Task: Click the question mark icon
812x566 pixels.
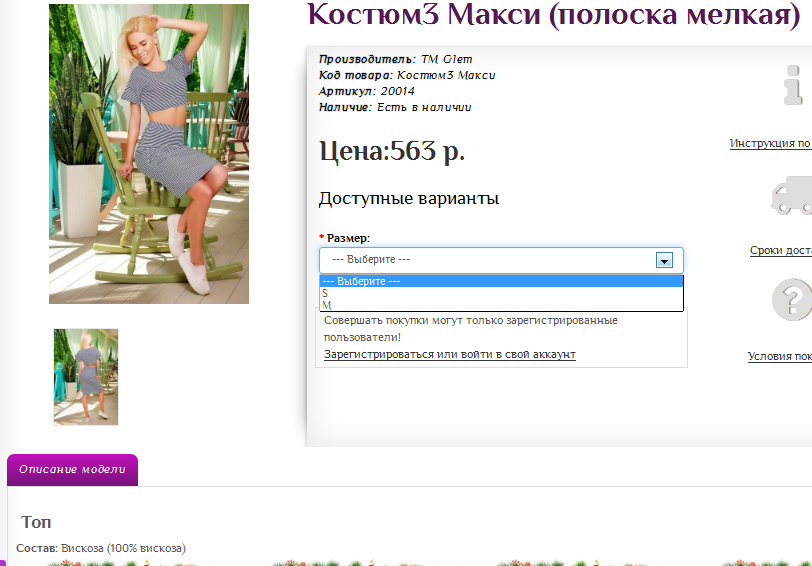Action: pyautogui.click(x=791, y=300)
